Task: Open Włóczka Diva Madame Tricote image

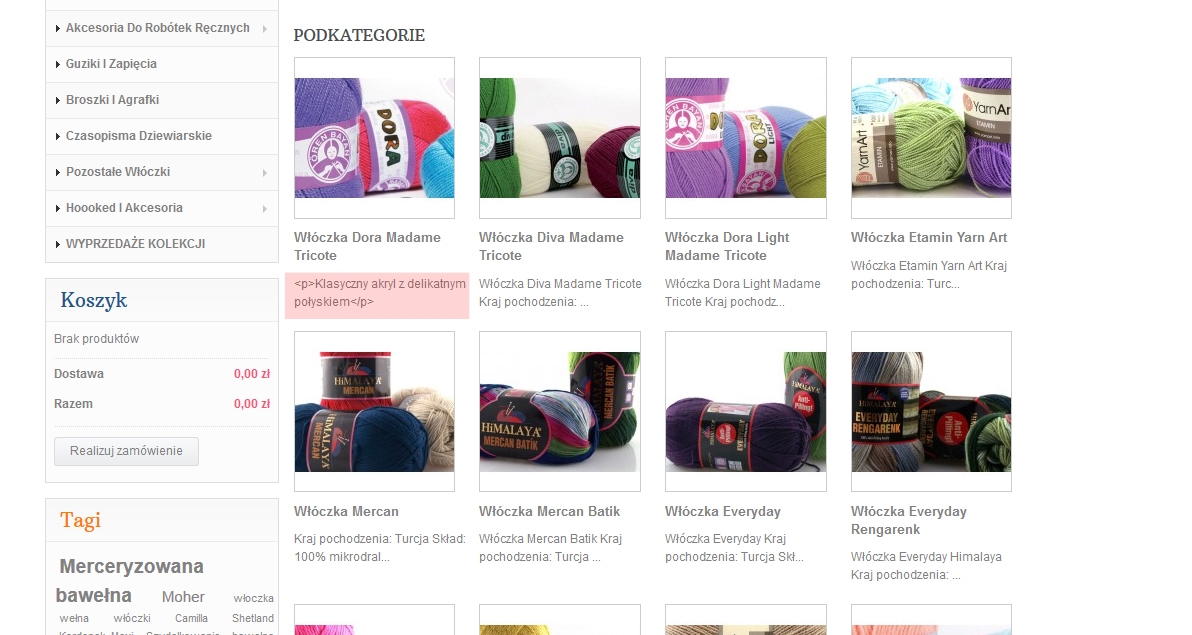Action: [560, 138]
